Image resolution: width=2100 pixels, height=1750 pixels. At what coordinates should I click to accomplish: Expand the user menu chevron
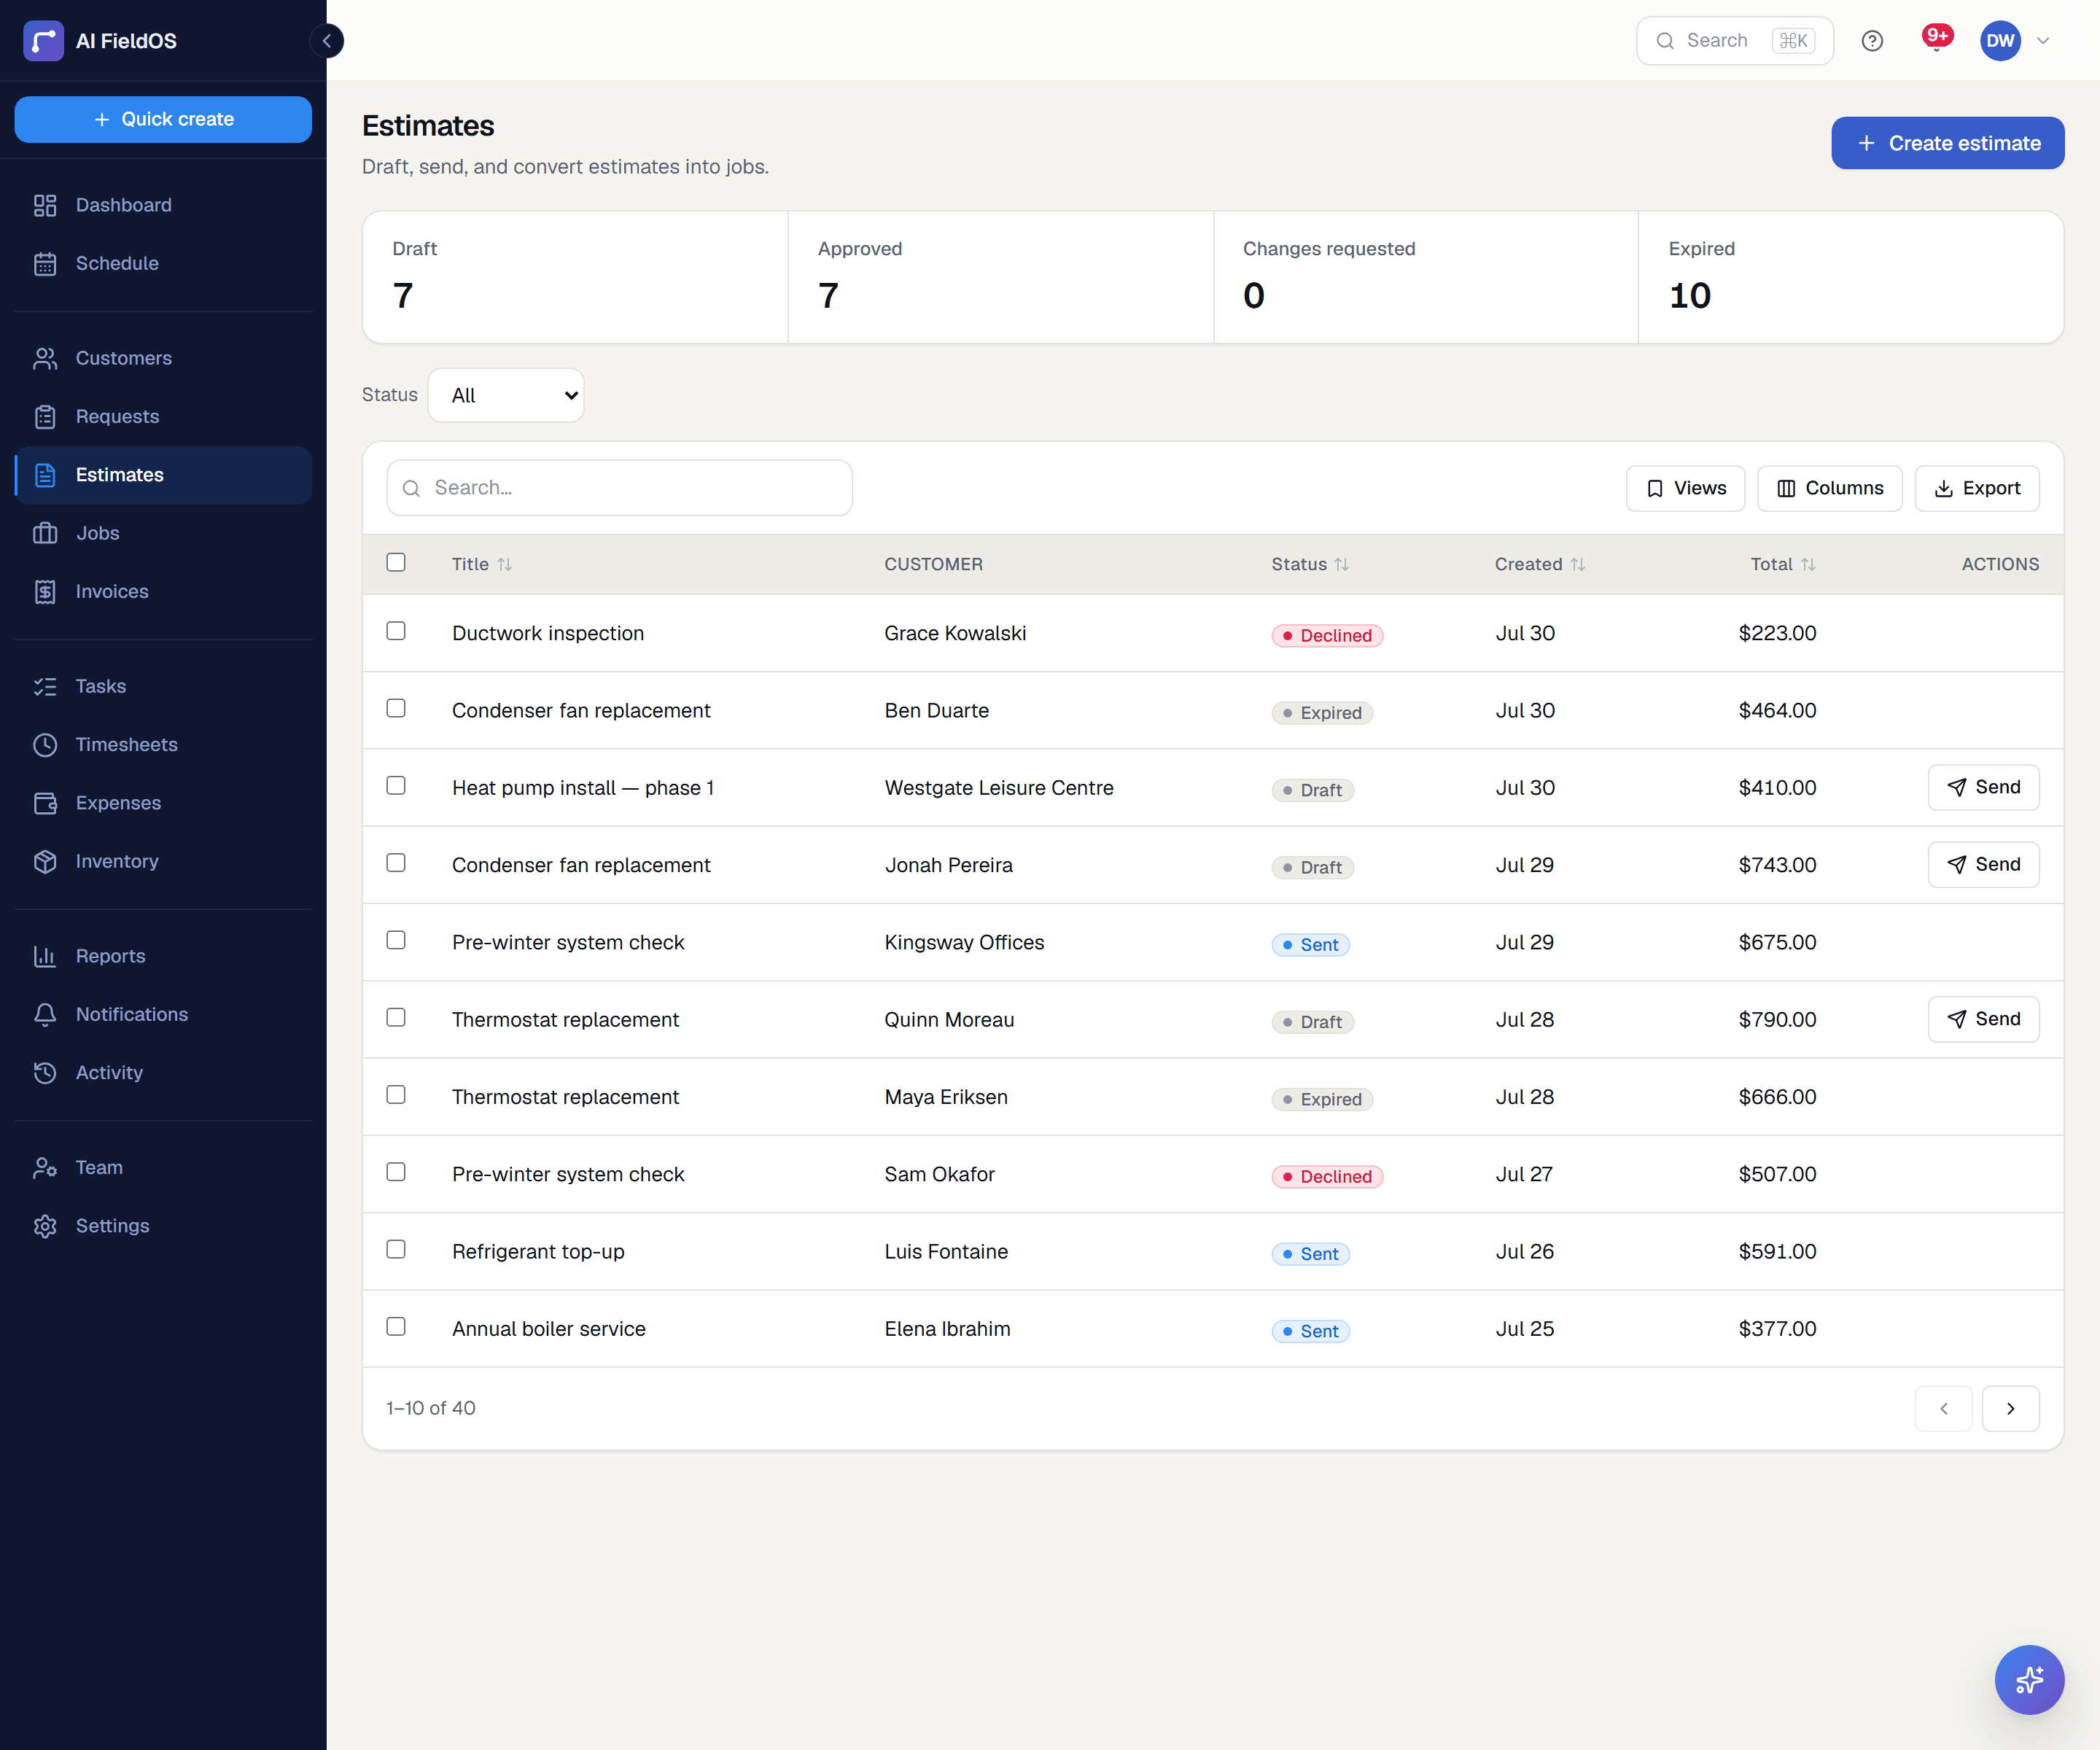2043,41
